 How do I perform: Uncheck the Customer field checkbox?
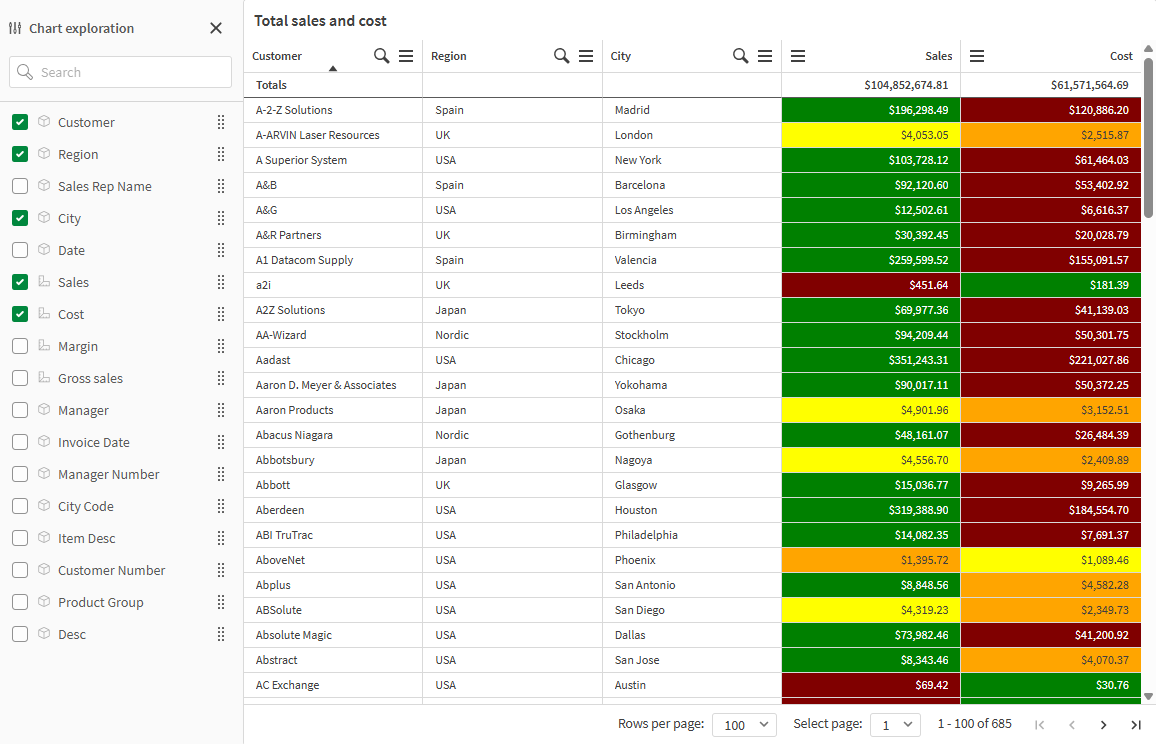(x=19, y=122)
